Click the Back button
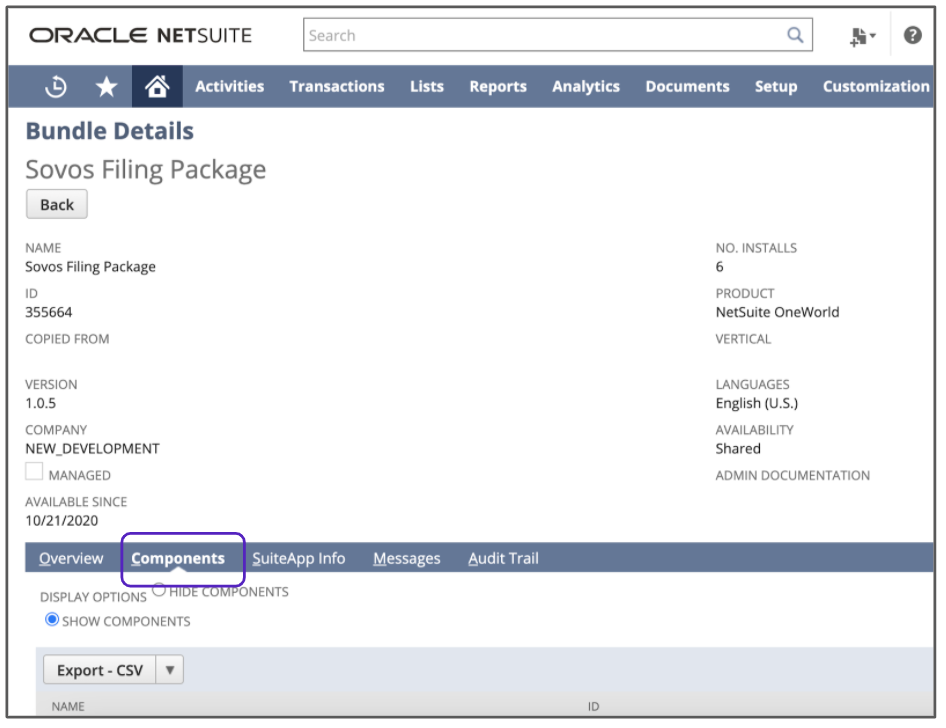The width and height of the screenshot is (946, 728). click(x=57, y=204)
